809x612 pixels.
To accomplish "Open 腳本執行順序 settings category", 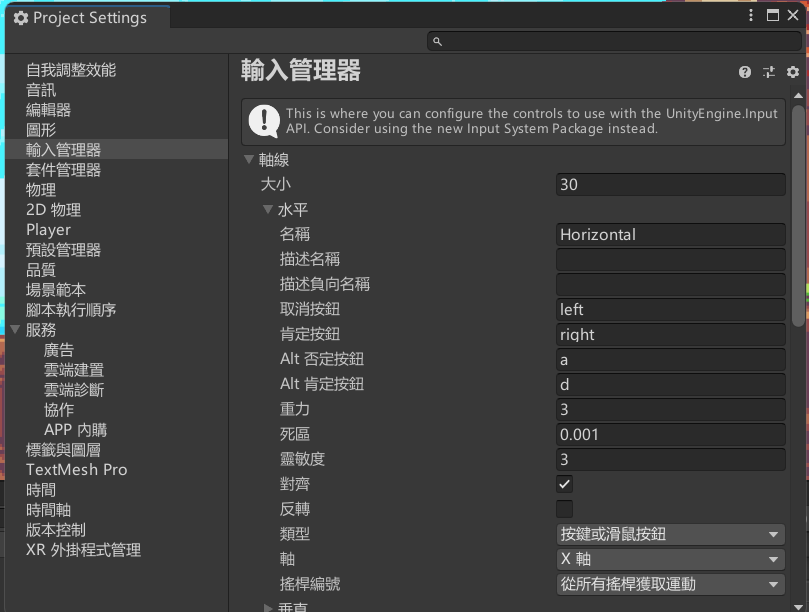I will click(71, 310).
